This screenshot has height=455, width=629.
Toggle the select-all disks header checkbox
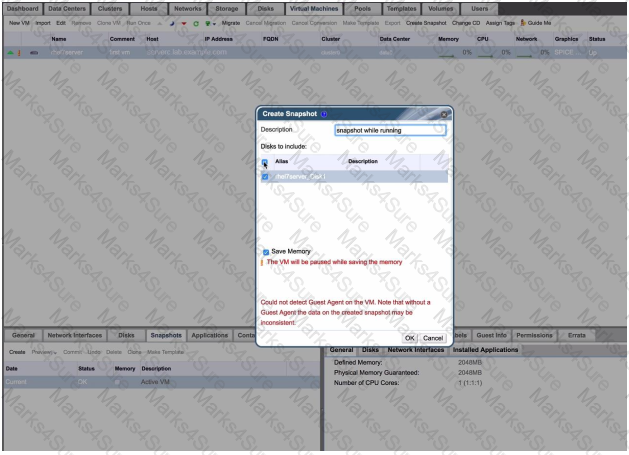tap(265, 161)
